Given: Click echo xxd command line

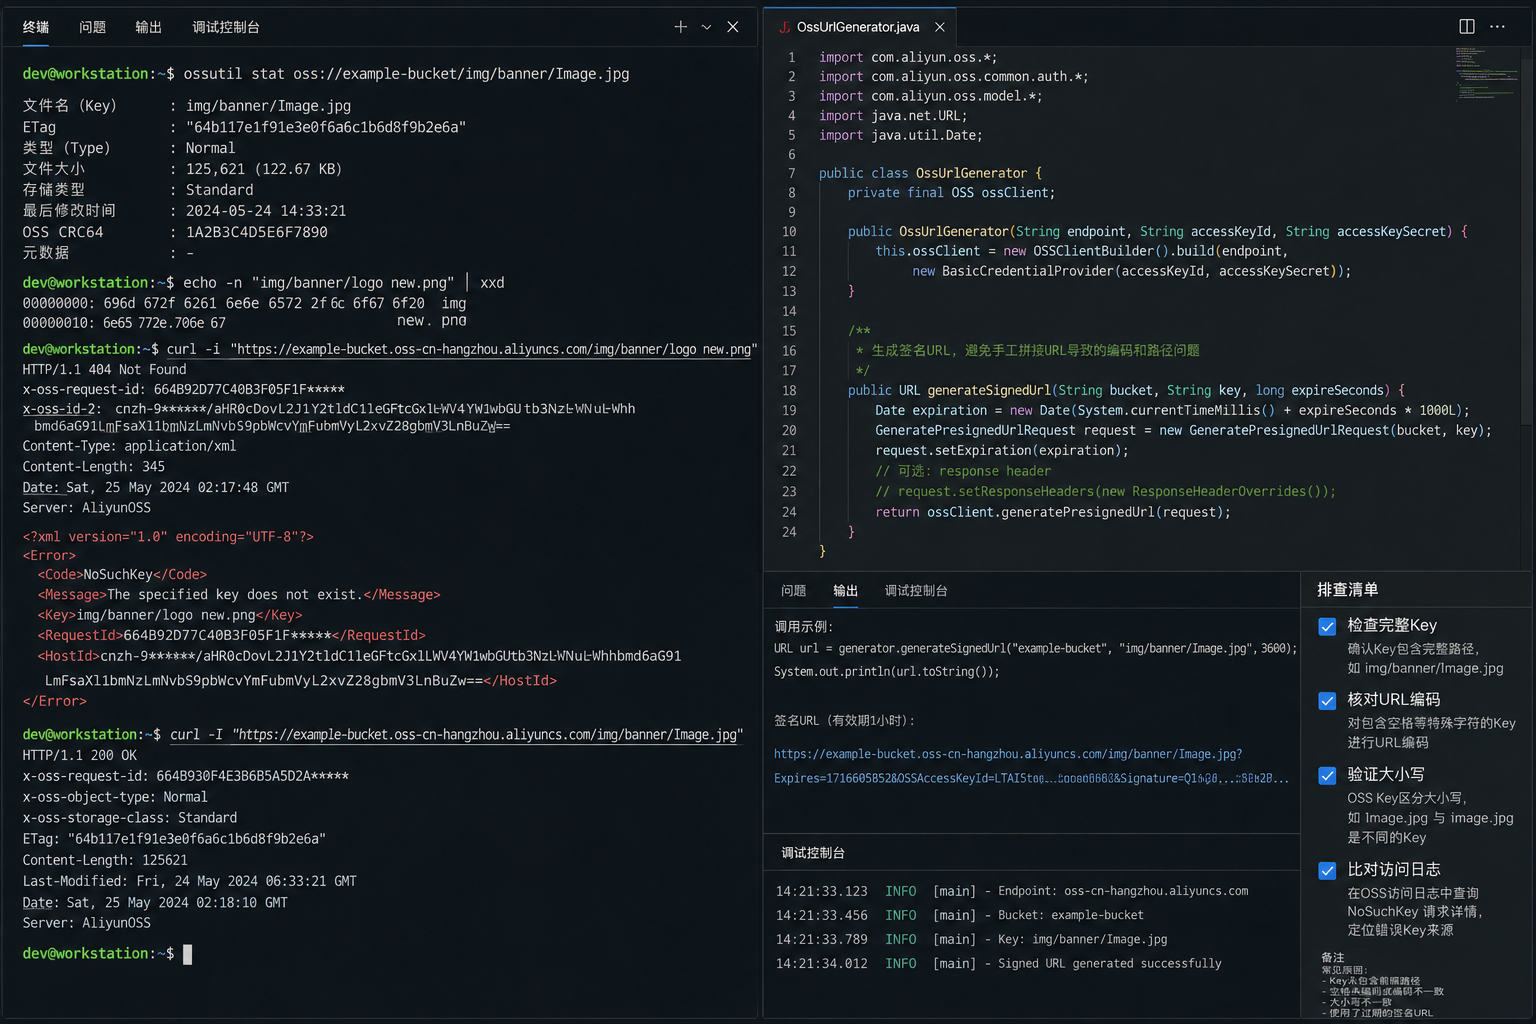Looking at the screenshot, I should click(264, 283).
